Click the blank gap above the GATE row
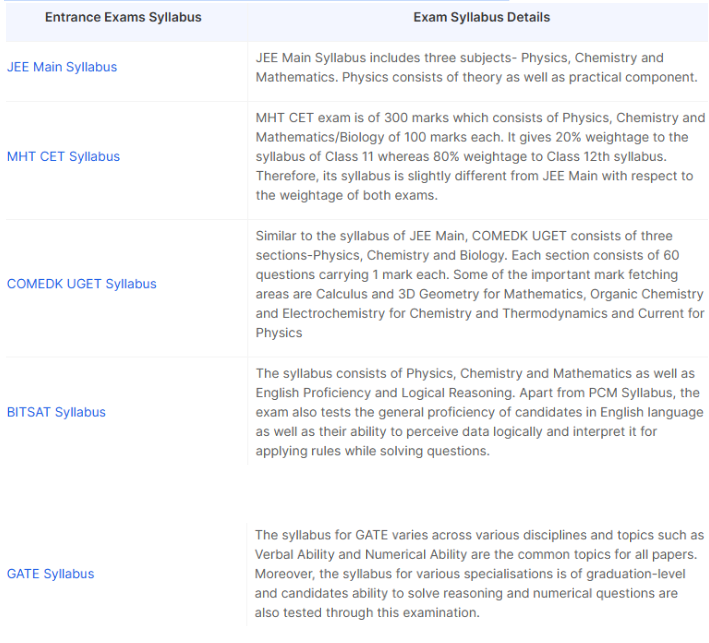709x643 pixels. 354,494
